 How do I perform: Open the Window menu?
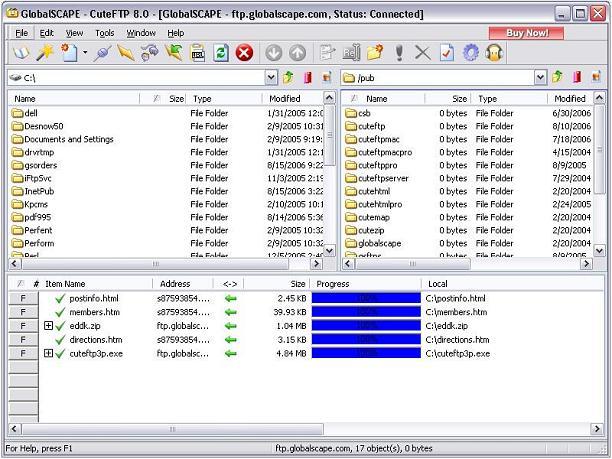(141, 33)
